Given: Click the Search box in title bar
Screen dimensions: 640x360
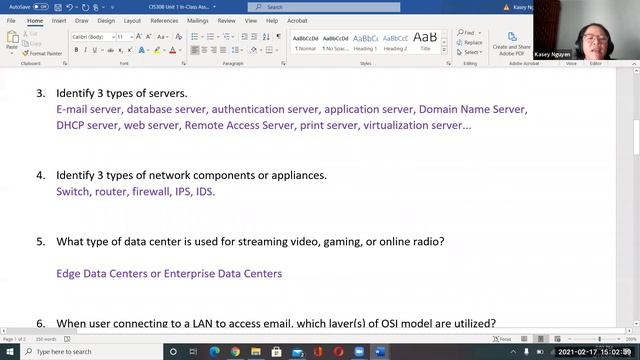Looking at the screenshot, I should (x=324, y=7).
